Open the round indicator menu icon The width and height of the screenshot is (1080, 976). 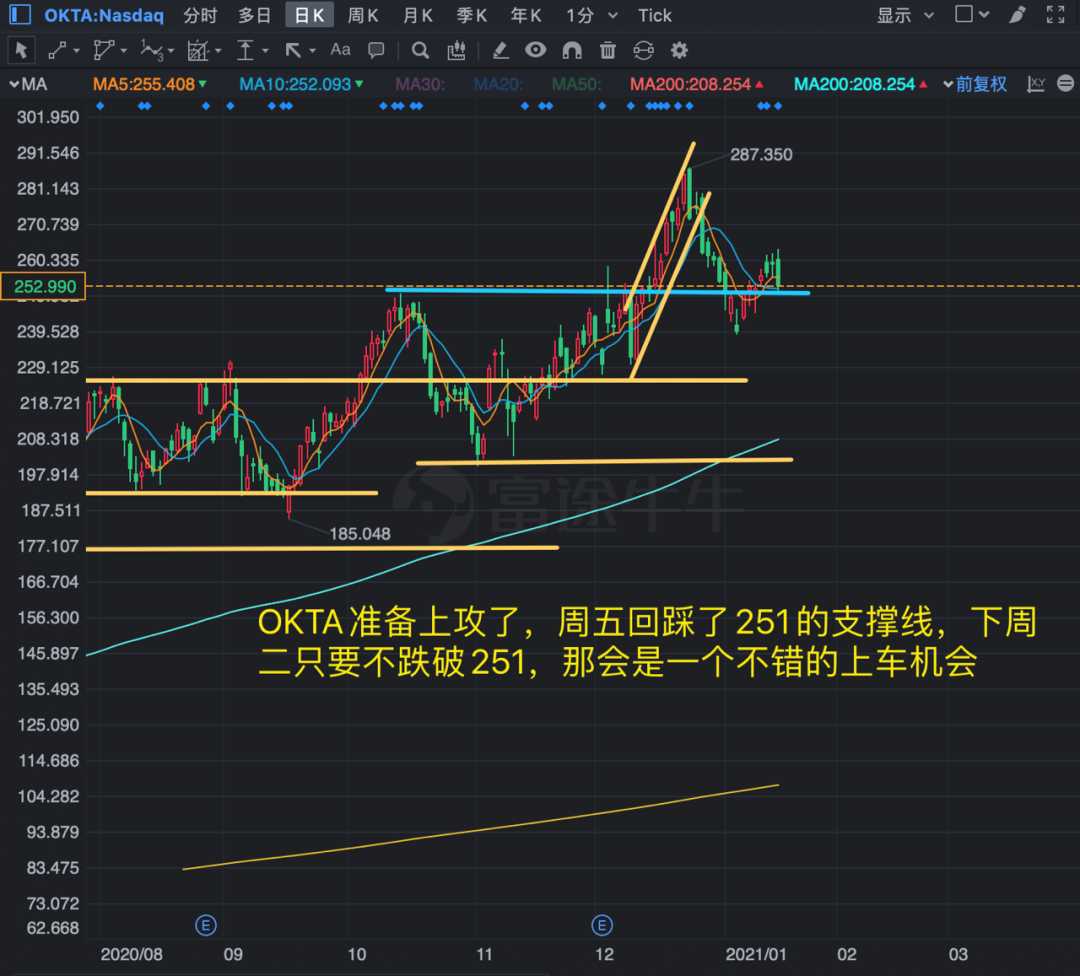tap(1066, 83)
